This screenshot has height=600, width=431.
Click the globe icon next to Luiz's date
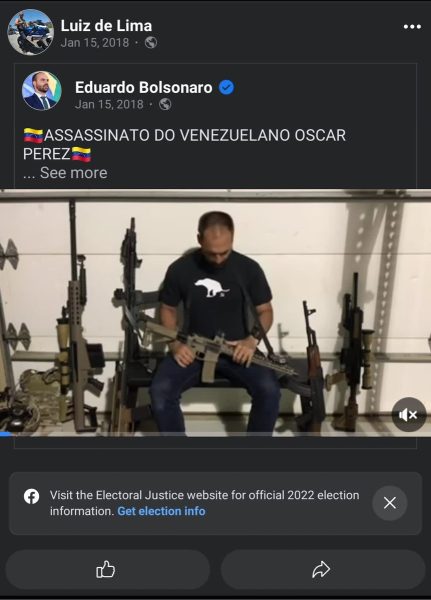tap(151, 42)
